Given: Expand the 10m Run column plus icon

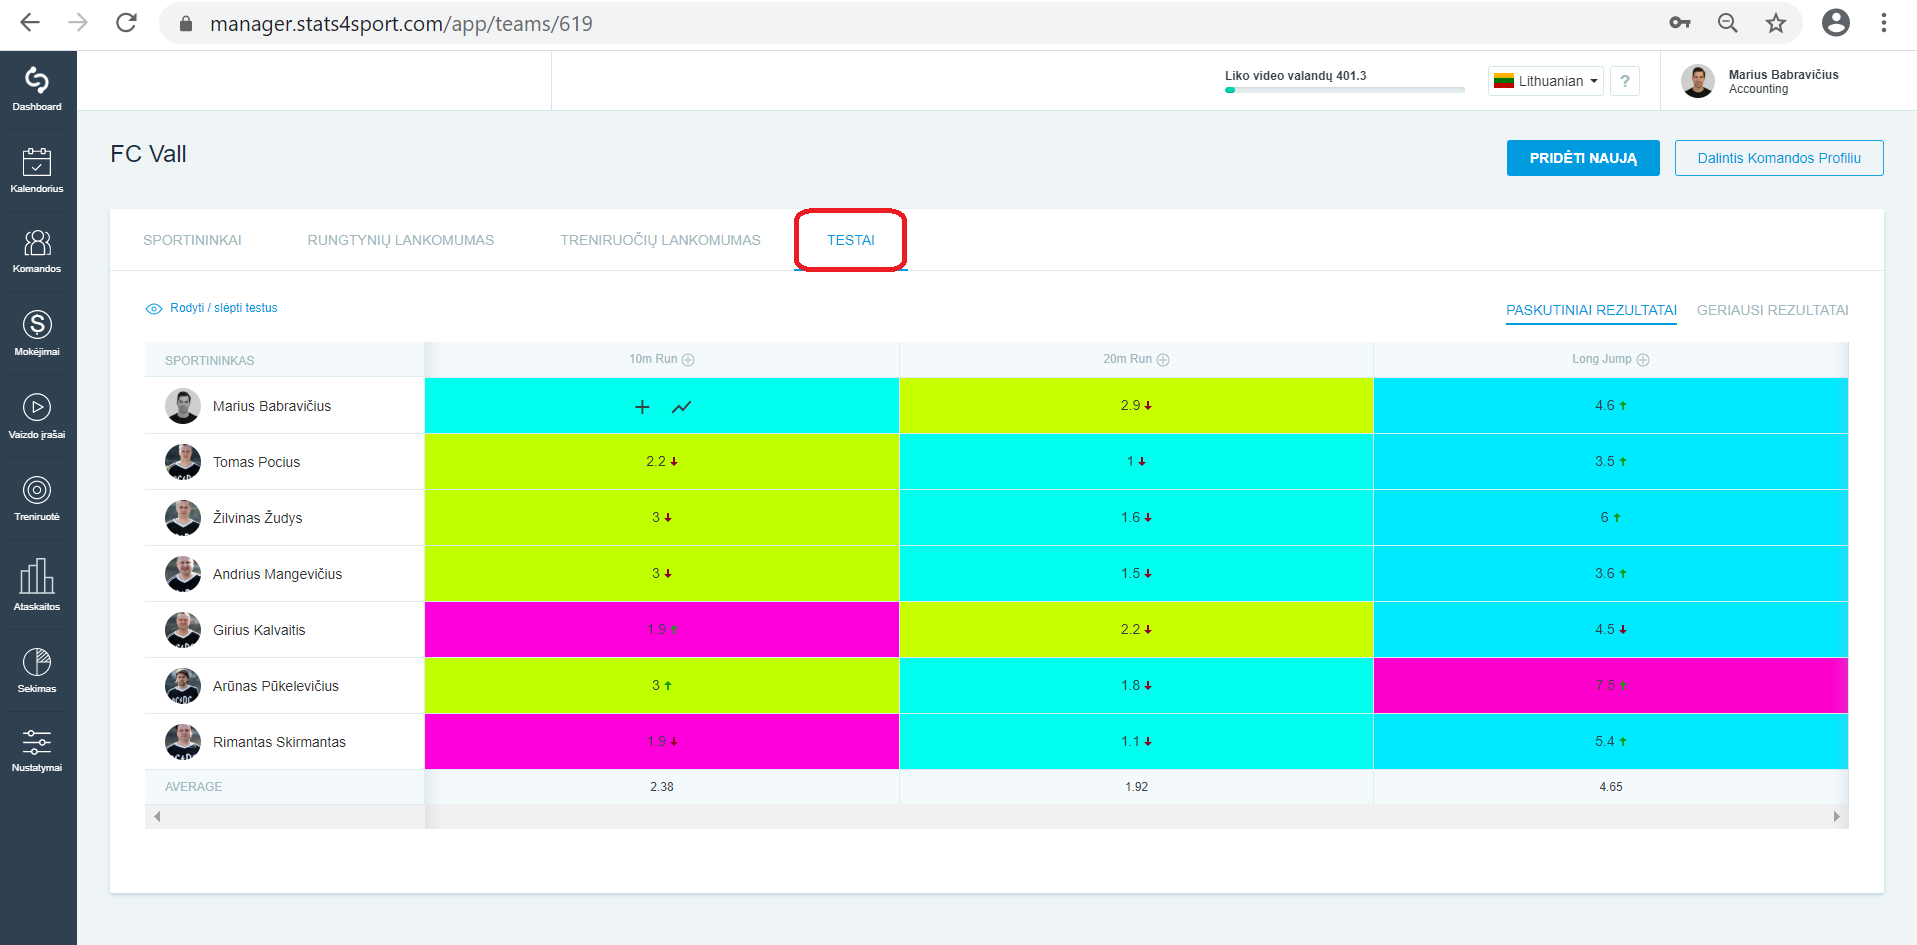Looking at the screenshot, I should [x=688, y=360].
